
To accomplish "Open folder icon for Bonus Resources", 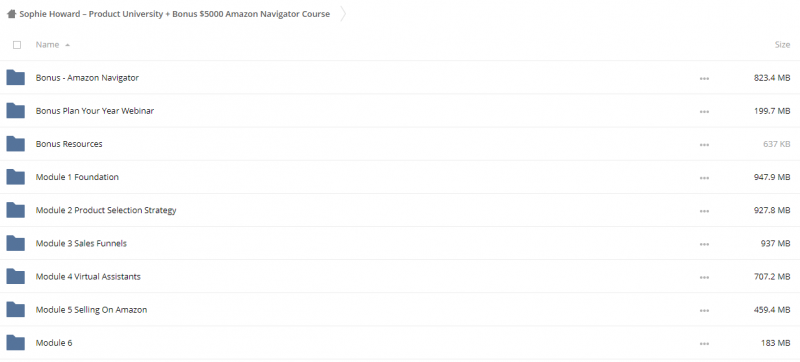I will (x=15, y=144).
